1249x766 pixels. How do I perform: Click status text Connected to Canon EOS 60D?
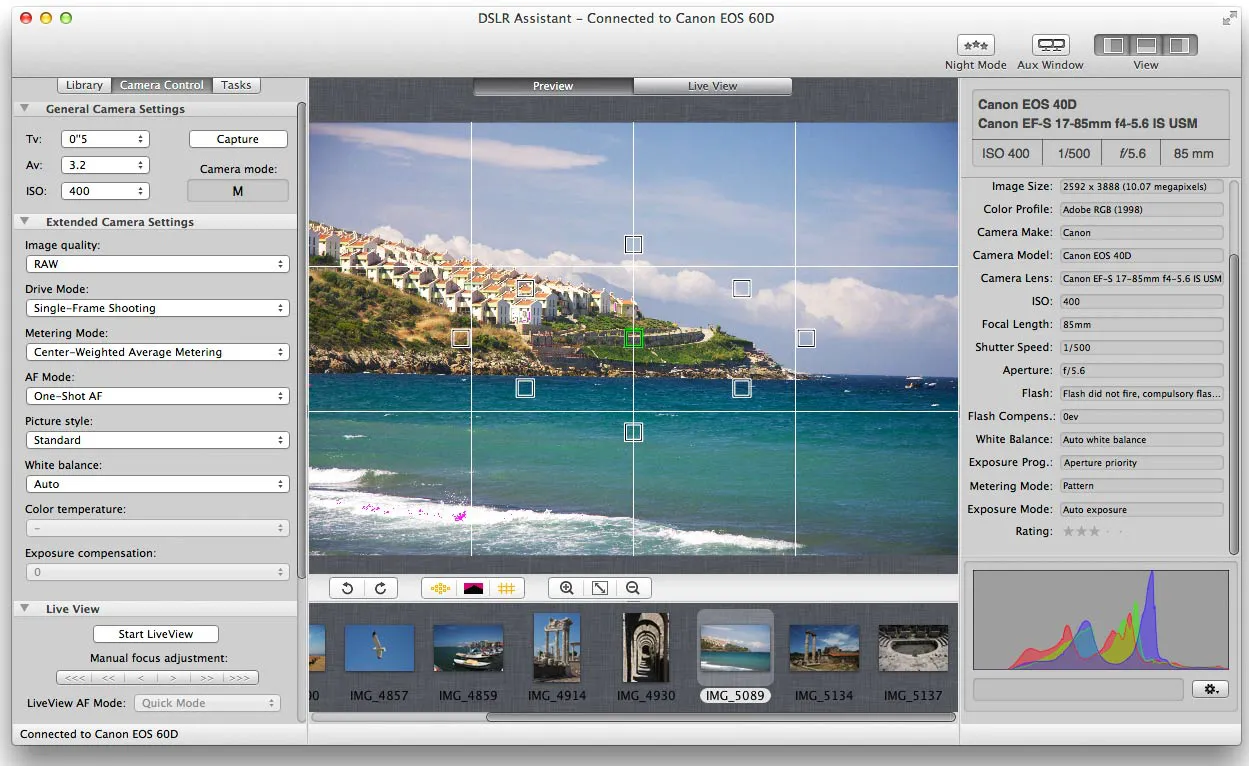(x=99, y=734)
